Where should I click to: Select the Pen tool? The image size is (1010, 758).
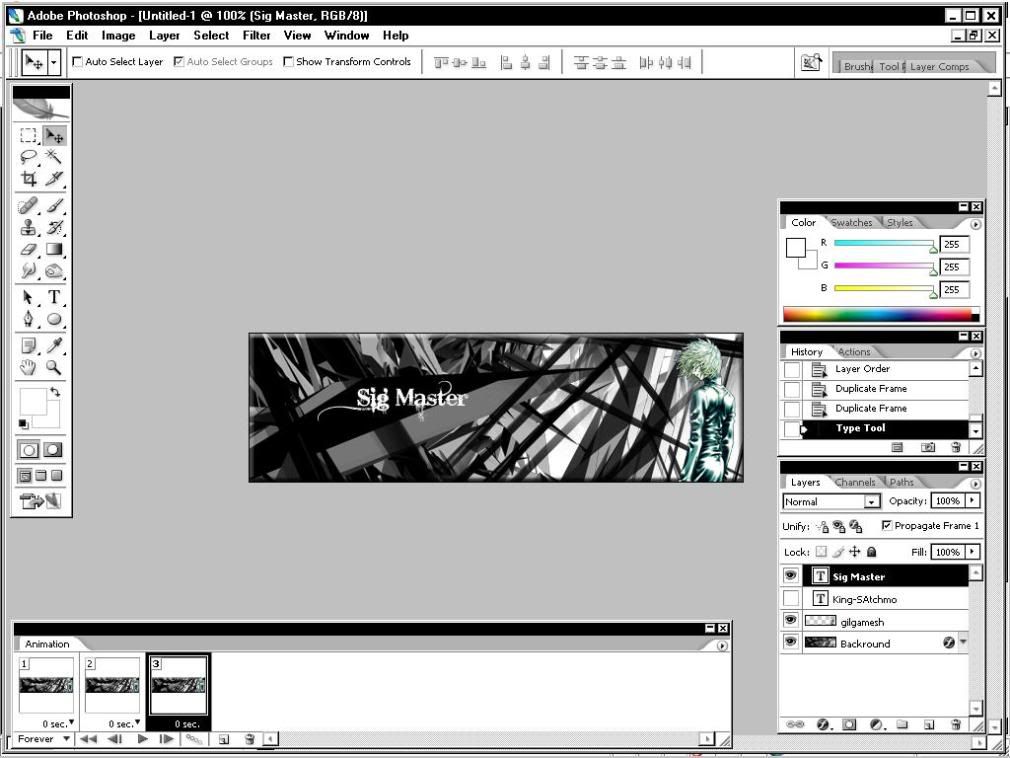coord(28,319)
